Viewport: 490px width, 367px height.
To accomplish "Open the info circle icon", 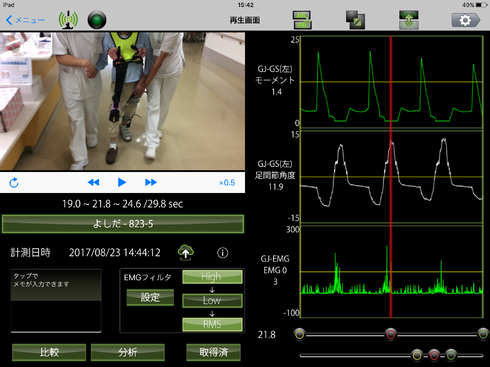I will tap(223, 253).
